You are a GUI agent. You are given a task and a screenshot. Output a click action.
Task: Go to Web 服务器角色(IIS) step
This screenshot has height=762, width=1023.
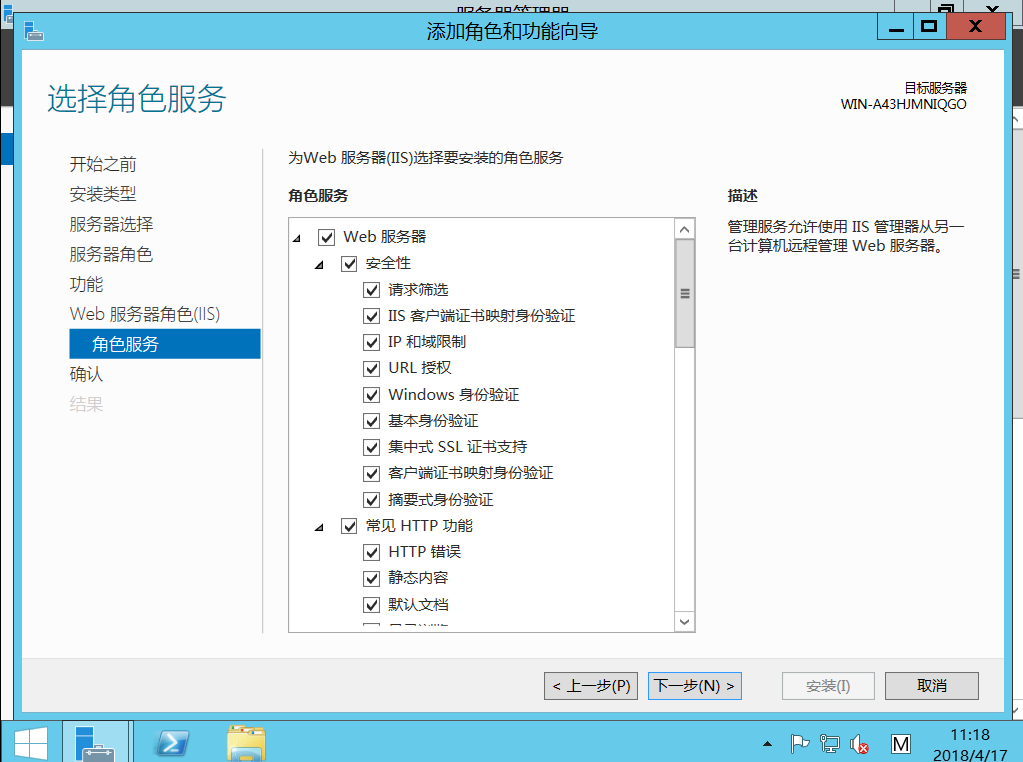tap(145, 314)
